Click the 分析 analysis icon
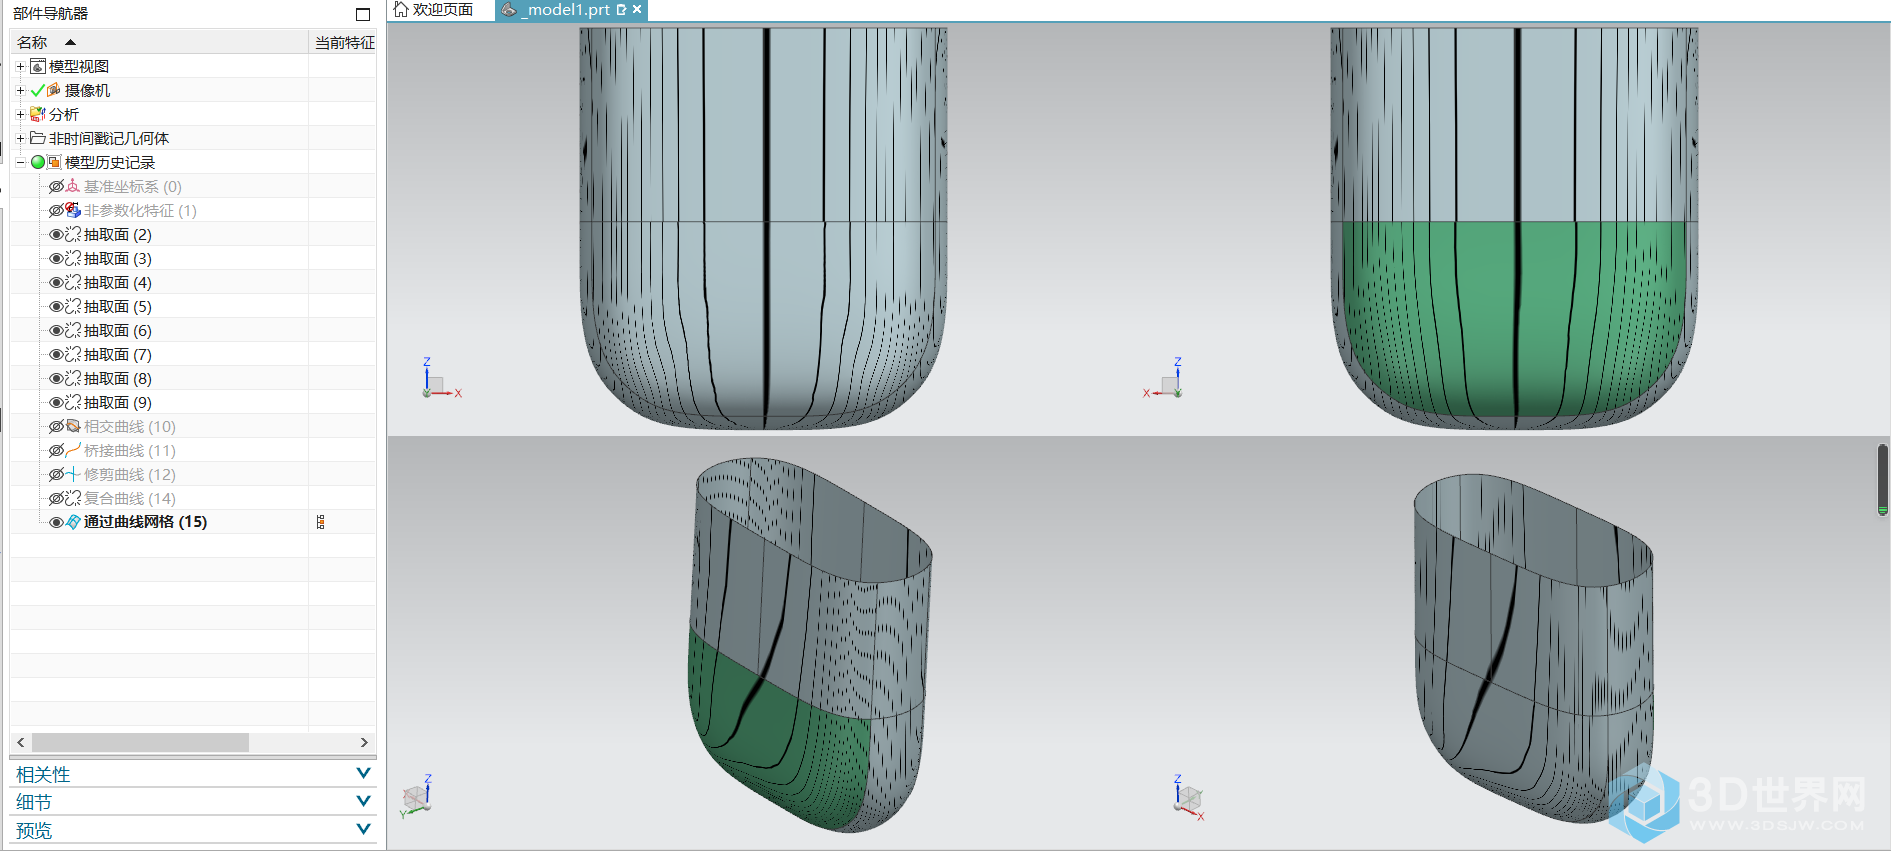 38,114
